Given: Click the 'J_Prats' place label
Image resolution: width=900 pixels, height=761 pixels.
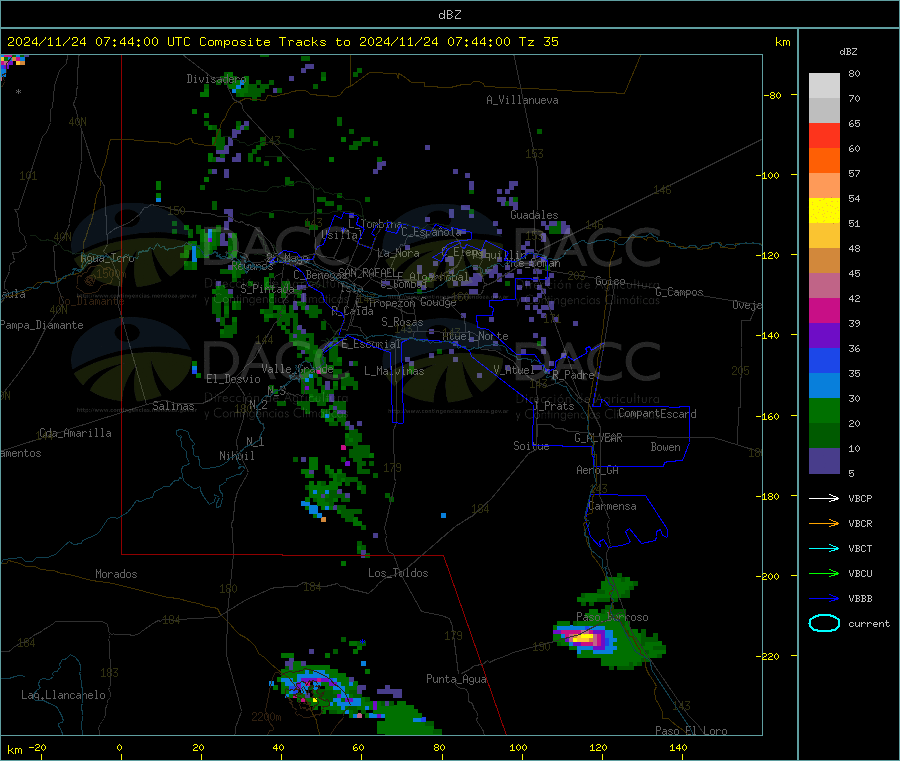Looking at the screenshot, I should [x=553, y=406].
